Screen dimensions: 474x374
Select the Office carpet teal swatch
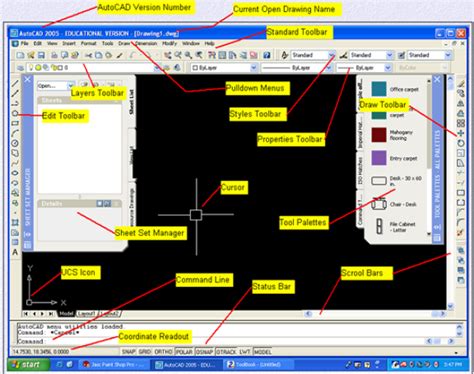pyautogui.click(x=379, y=89)
